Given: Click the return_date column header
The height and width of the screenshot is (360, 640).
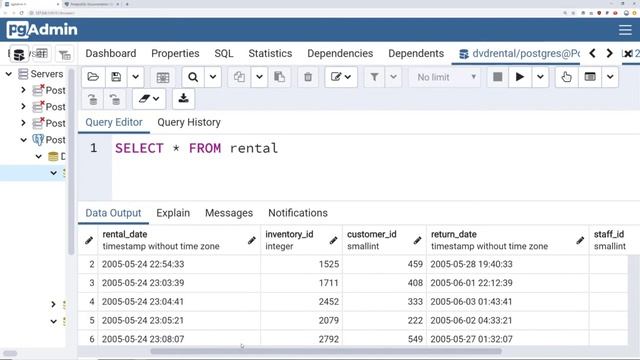Looking at the screenshot, I should click(x=508, y=240).
